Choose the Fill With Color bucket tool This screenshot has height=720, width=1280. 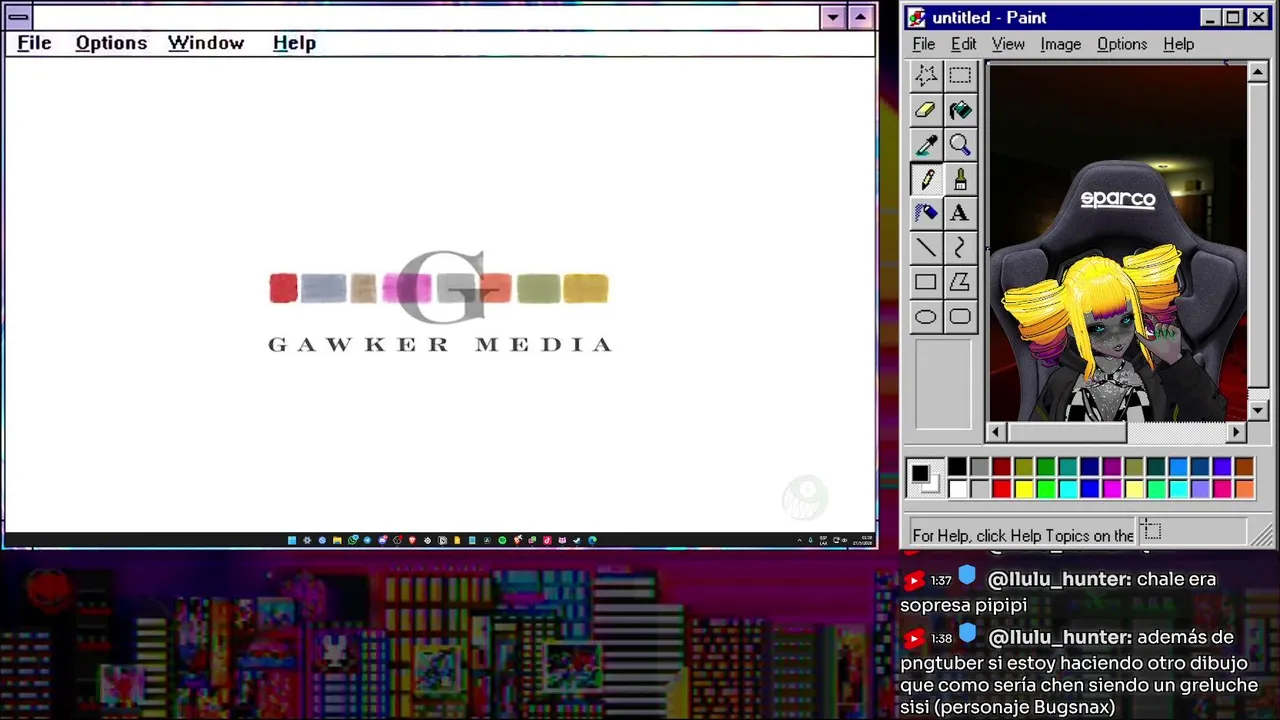pyautogui.click(x=960, y=110)
